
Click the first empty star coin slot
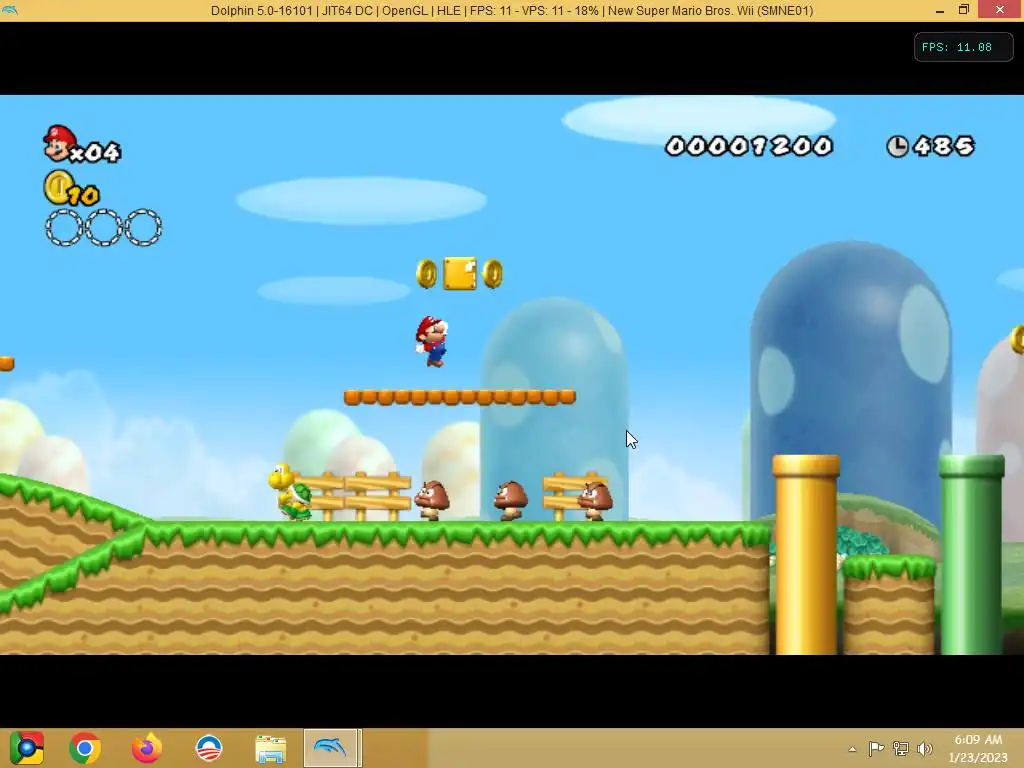point(64,227)
